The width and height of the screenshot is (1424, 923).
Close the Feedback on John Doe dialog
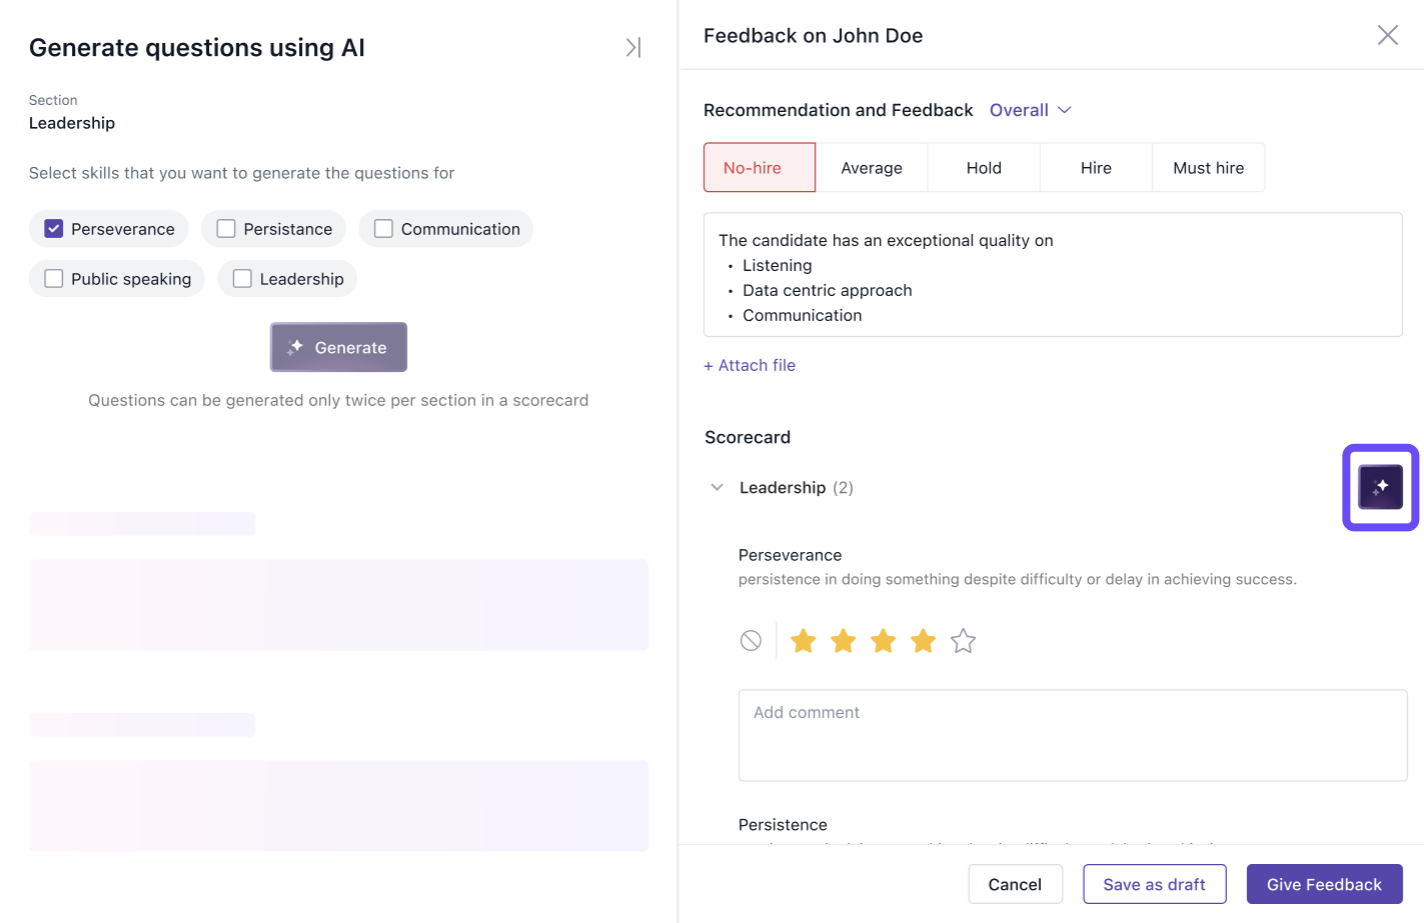pyautogui.click(x=1387, y=36)
